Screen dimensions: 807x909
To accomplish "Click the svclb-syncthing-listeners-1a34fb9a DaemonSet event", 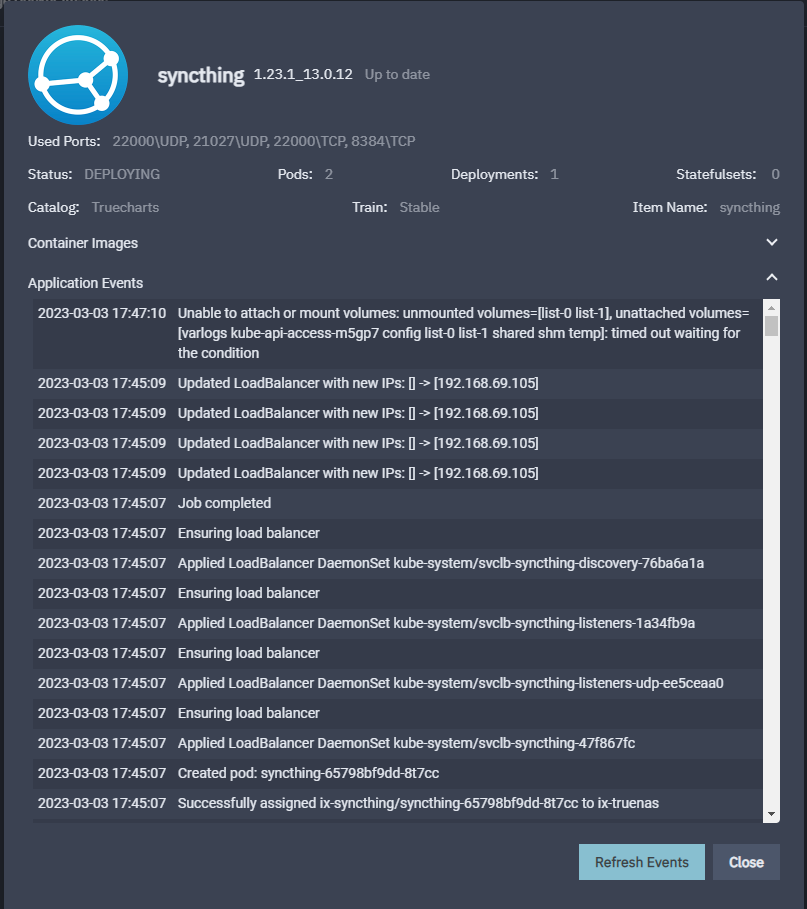I will (398, 623).
